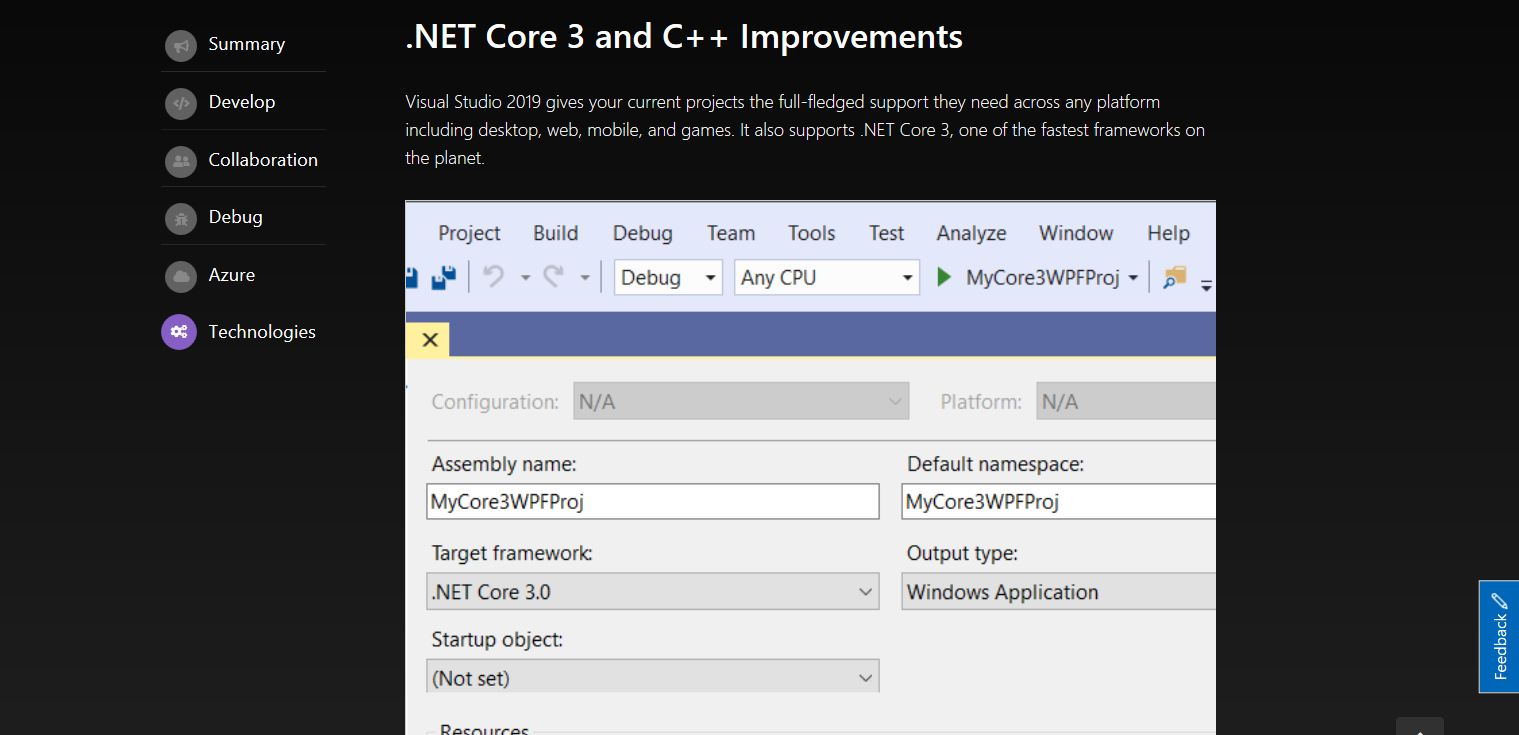Close the yellow document tab with X
Image resolution: width=1519 pixels, height=735 pixels.
click(x=430, y=340)
